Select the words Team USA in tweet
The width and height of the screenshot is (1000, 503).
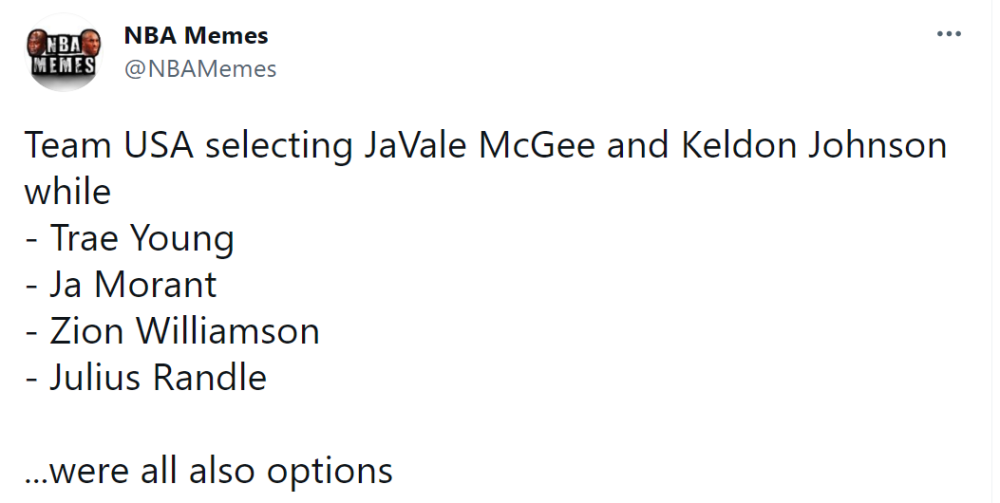[108, 145]
